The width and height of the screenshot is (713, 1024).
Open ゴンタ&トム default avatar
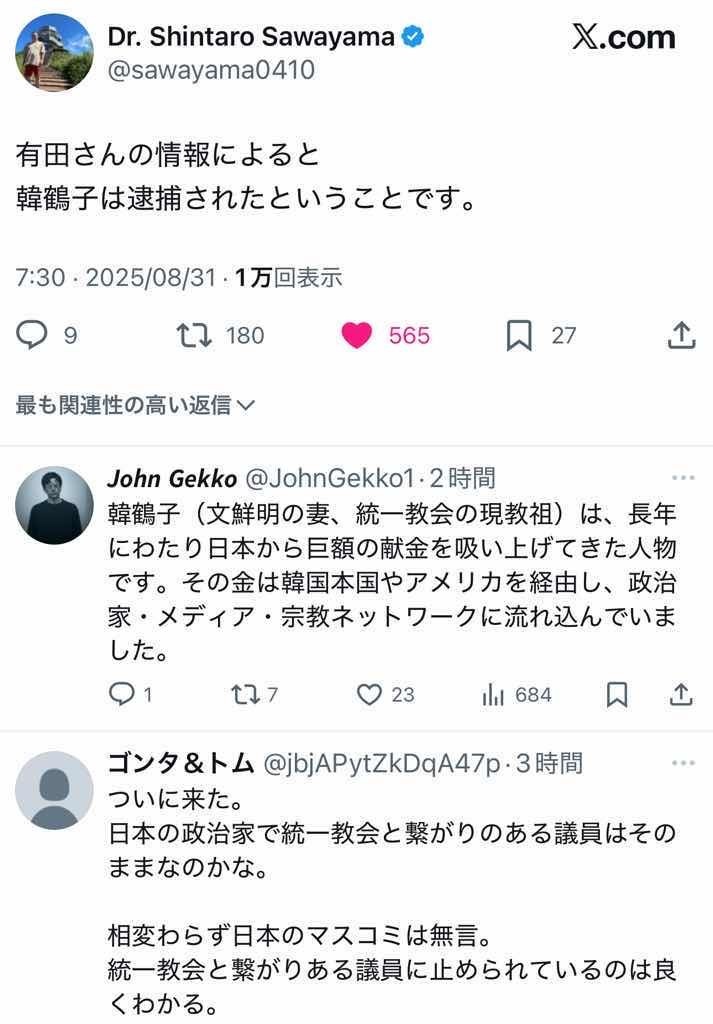[54, 790]
